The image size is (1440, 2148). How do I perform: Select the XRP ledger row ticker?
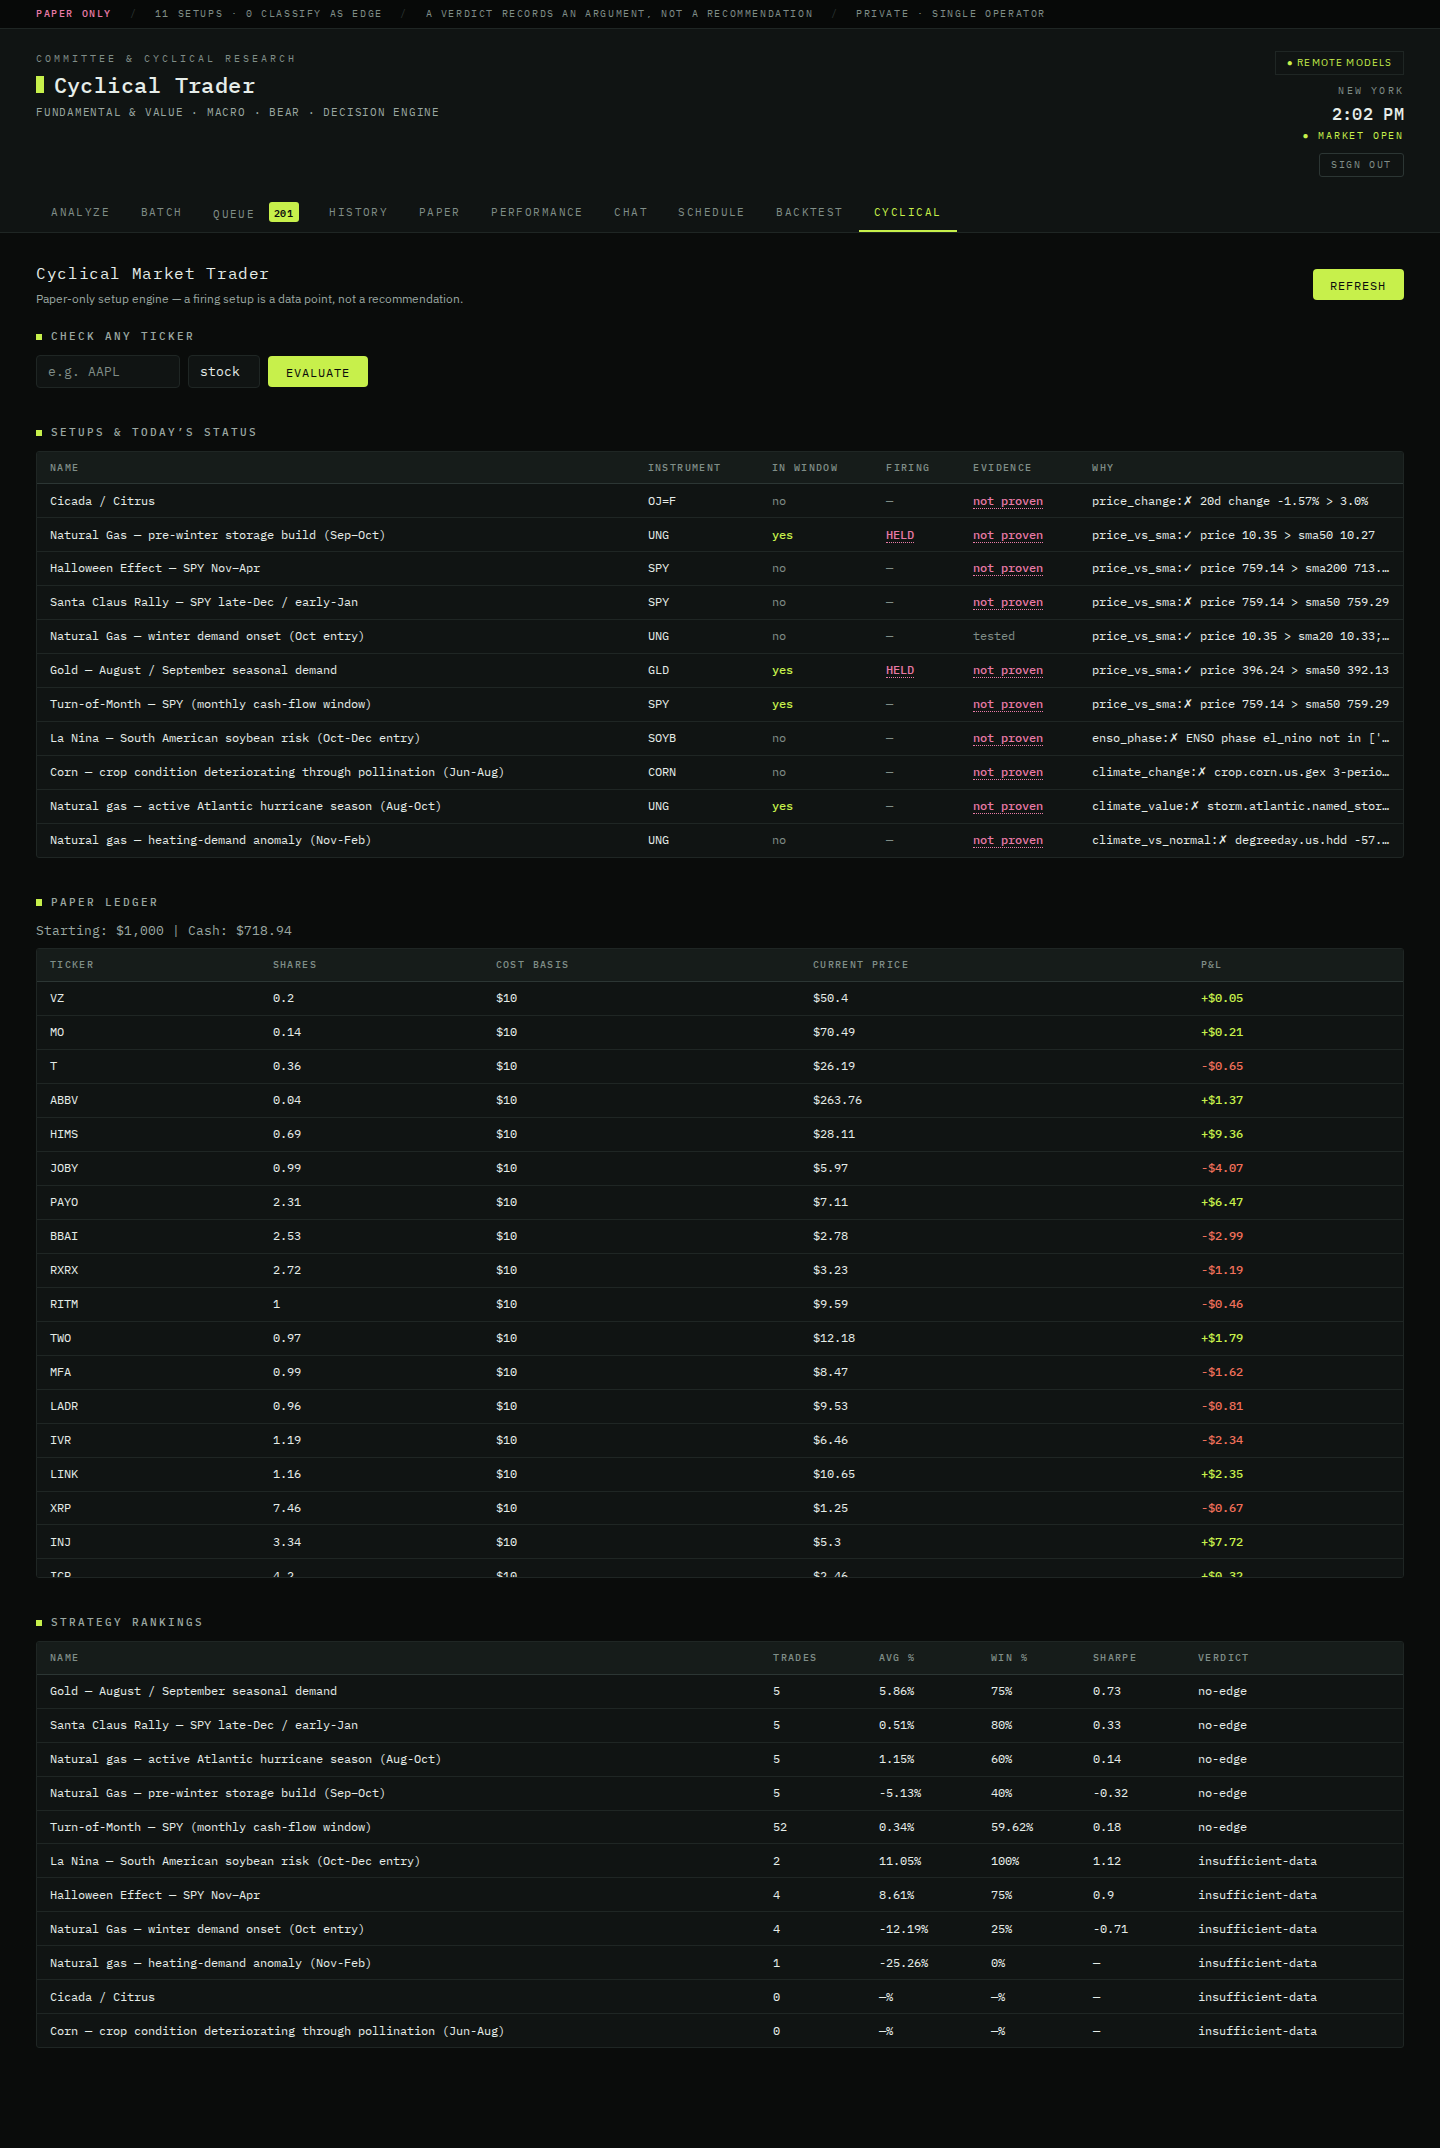(x=60, y=1508)
